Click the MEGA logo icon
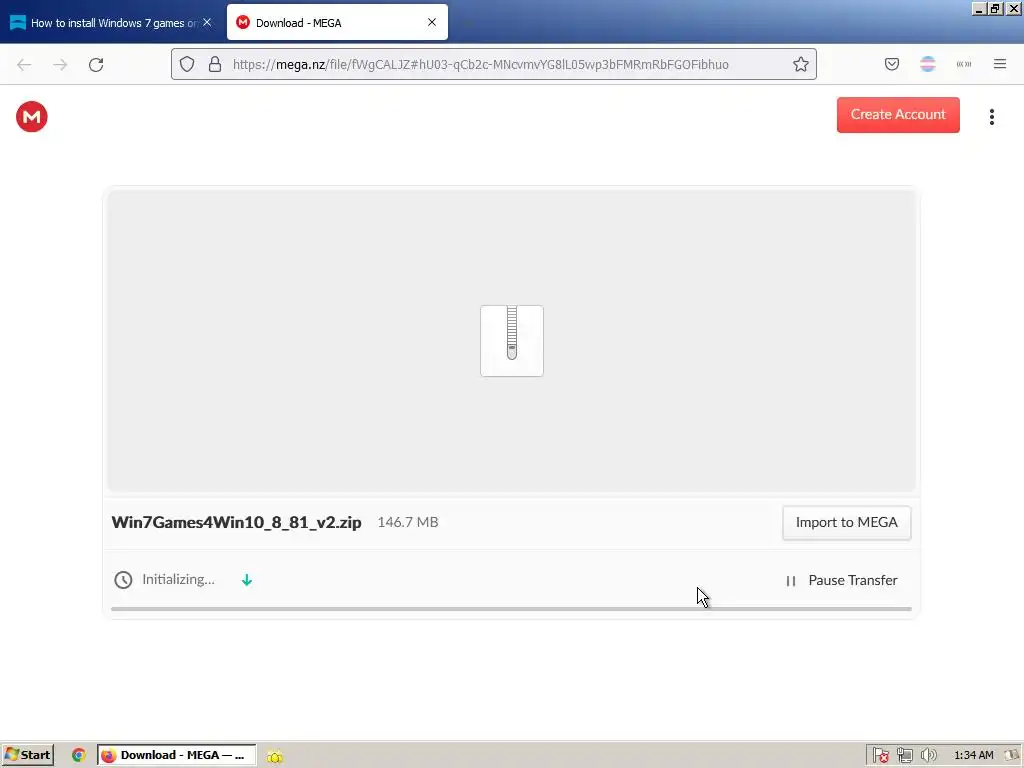1024x768 pixels. (31, 116)
